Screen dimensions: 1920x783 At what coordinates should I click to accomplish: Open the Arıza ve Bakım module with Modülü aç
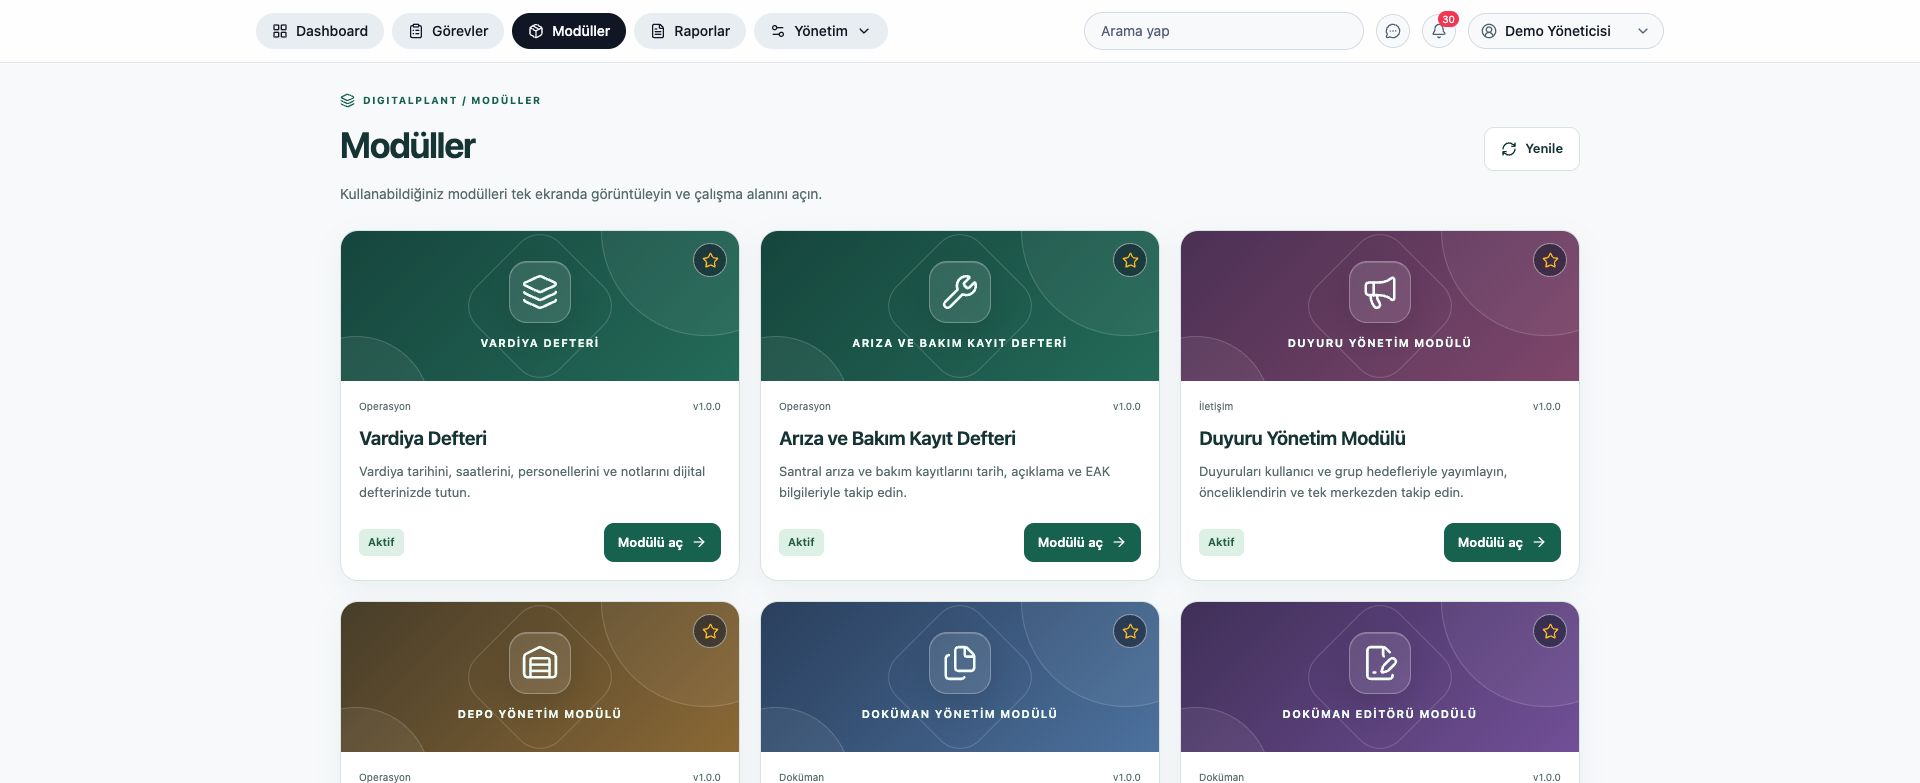coord(1082,542)
